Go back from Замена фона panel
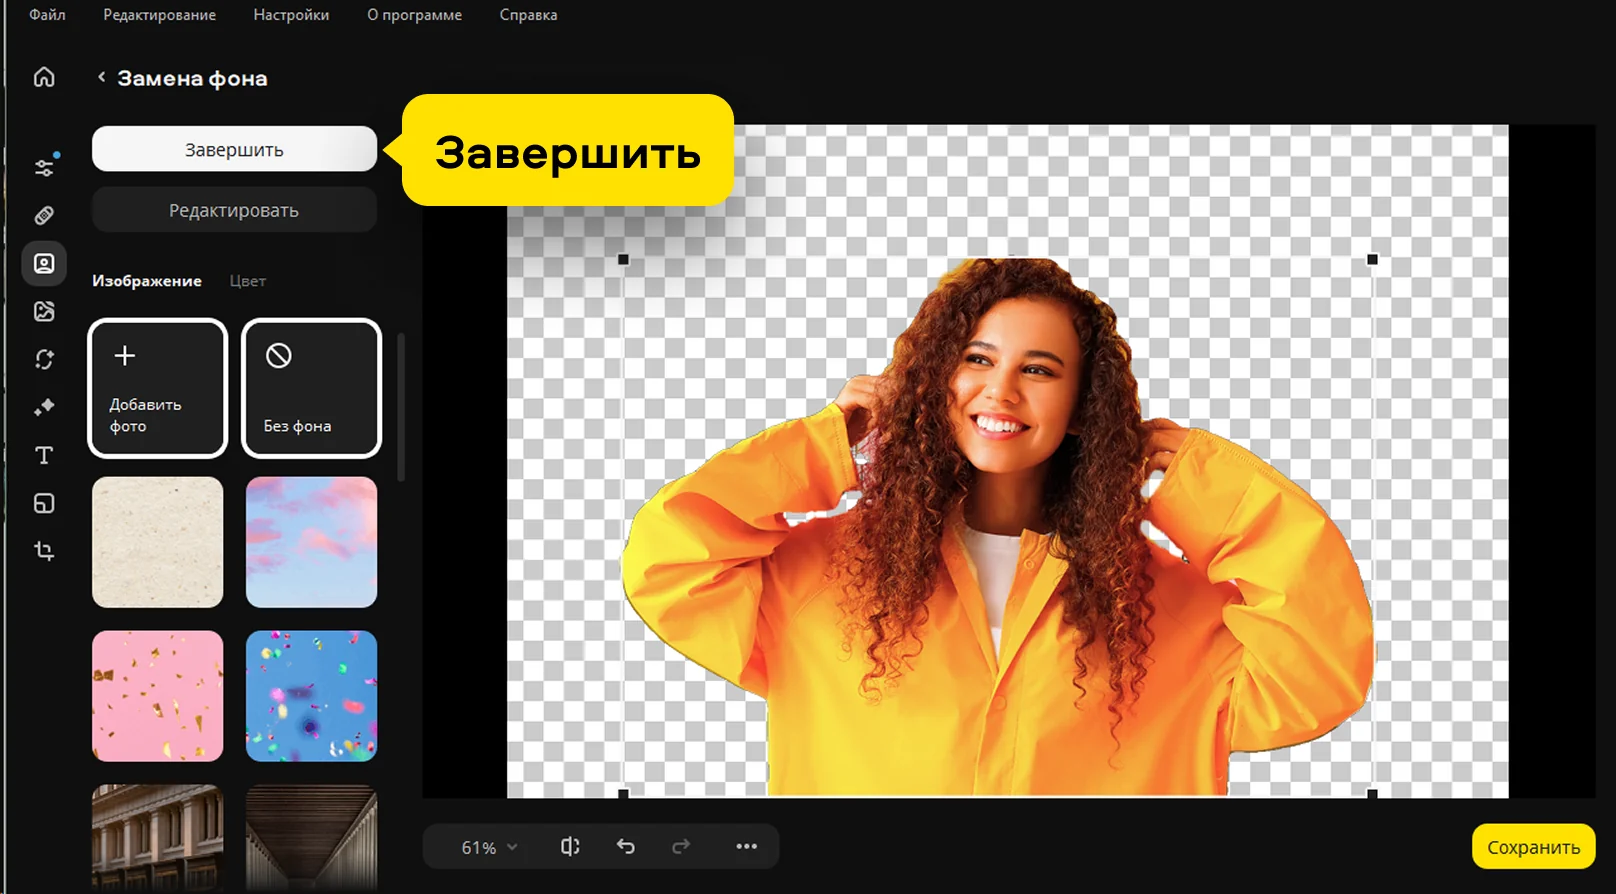The height and width of the screenshot is (894, 1616). [101, 77]
